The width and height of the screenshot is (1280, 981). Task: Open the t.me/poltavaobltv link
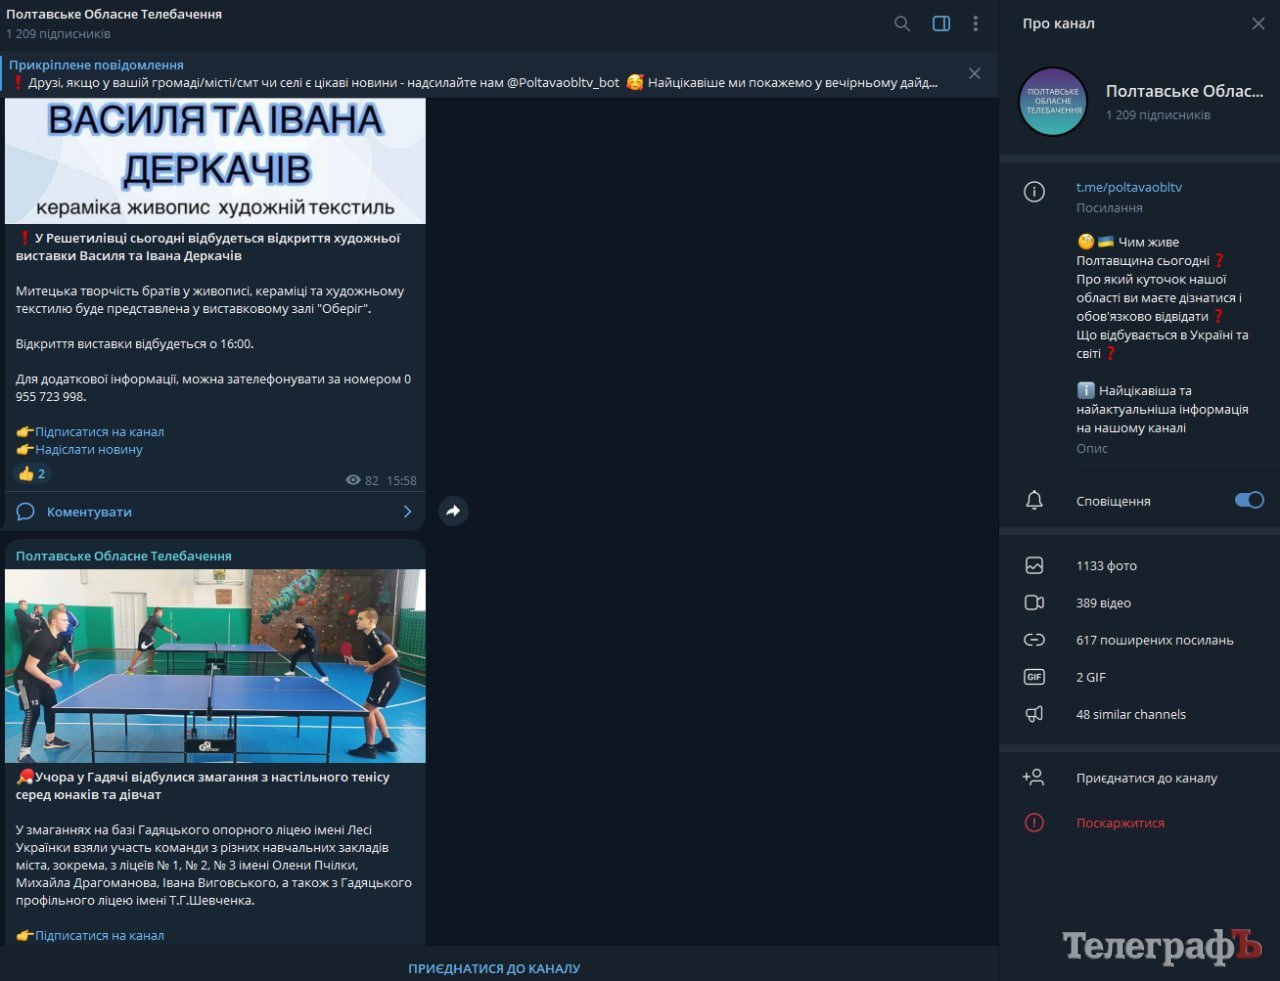tap(1128, 187)
